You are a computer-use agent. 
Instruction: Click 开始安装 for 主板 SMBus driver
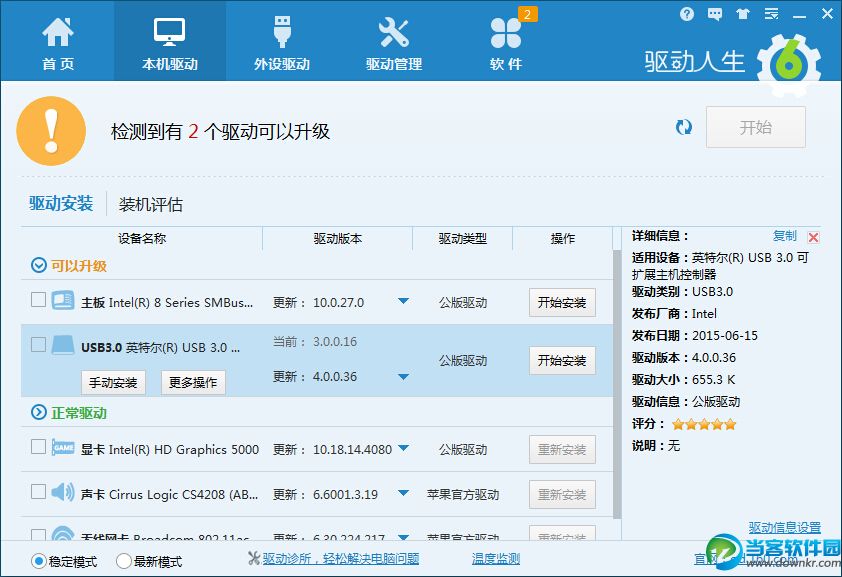click(562, 302)
